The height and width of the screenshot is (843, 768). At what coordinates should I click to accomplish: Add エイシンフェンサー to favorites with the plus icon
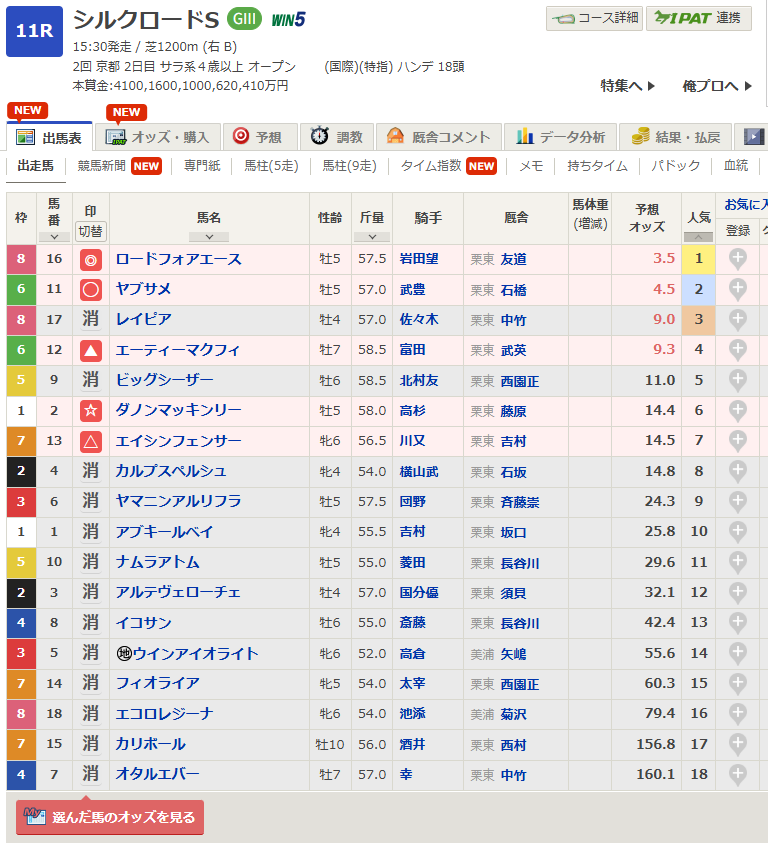[x=737, y=440]
